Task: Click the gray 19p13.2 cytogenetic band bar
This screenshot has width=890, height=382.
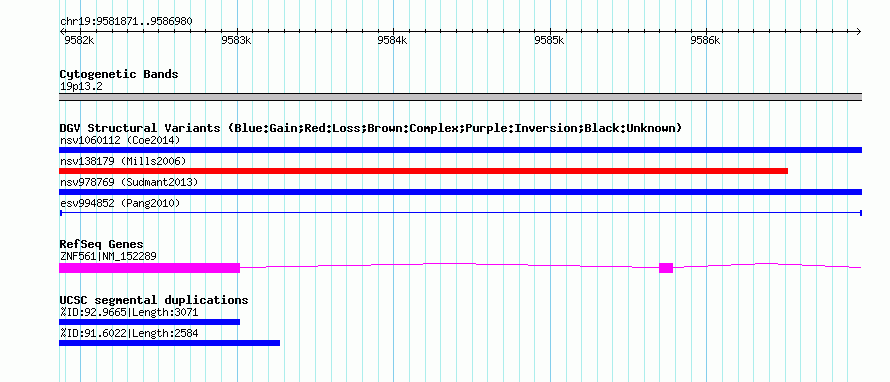Action: (460, 97)
